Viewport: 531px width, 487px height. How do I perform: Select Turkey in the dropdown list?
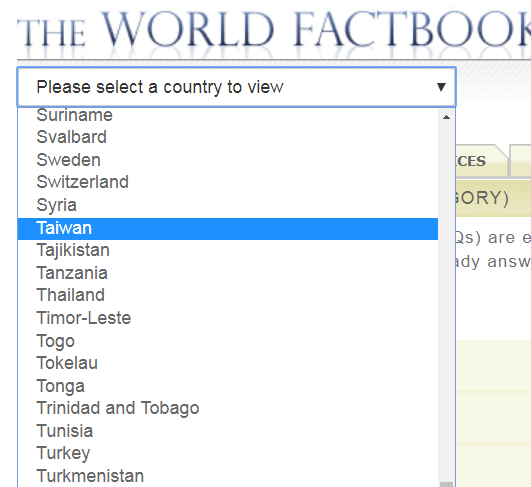[x=228, y=453]
